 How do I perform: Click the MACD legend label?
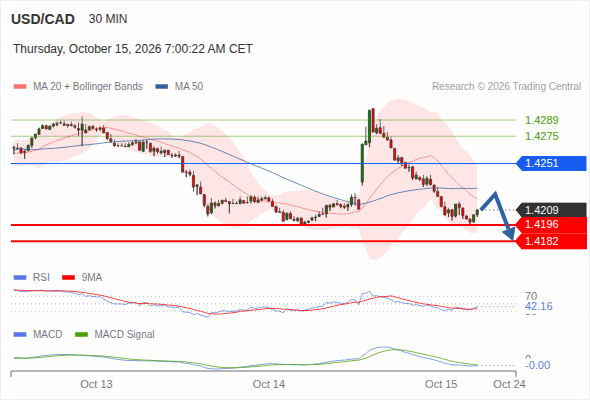pos(48,335)
